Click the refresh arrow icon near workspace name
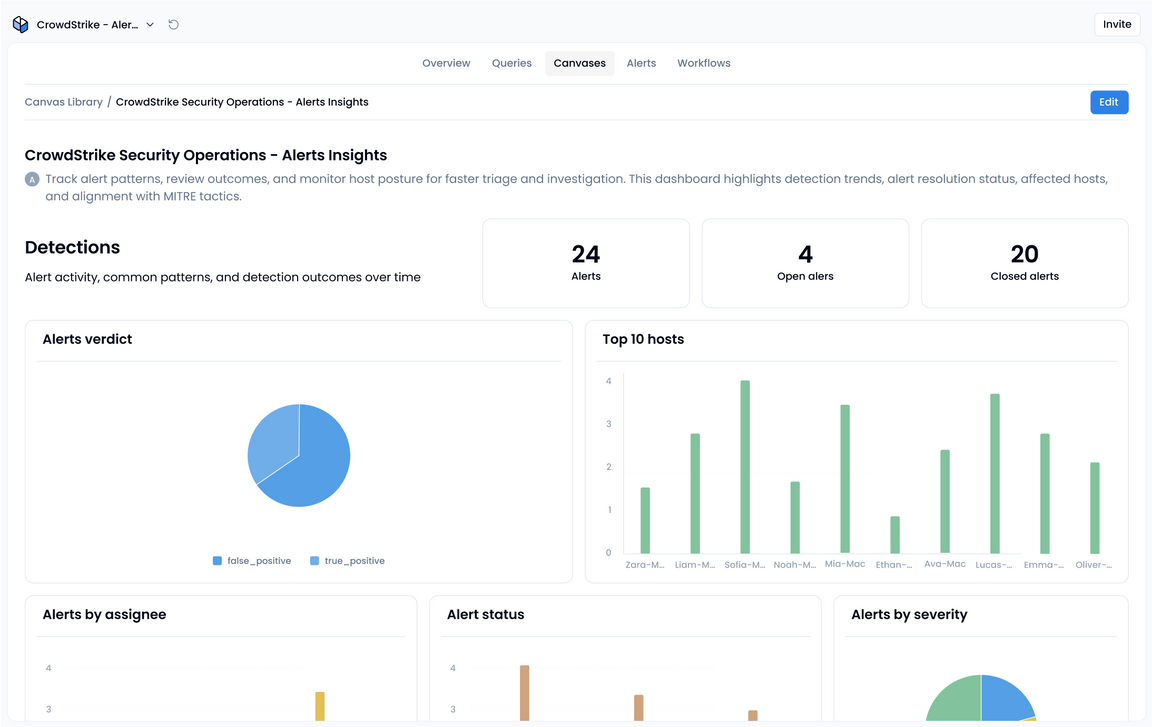This screenshot has width=1152, height=727. click(173, 24)
